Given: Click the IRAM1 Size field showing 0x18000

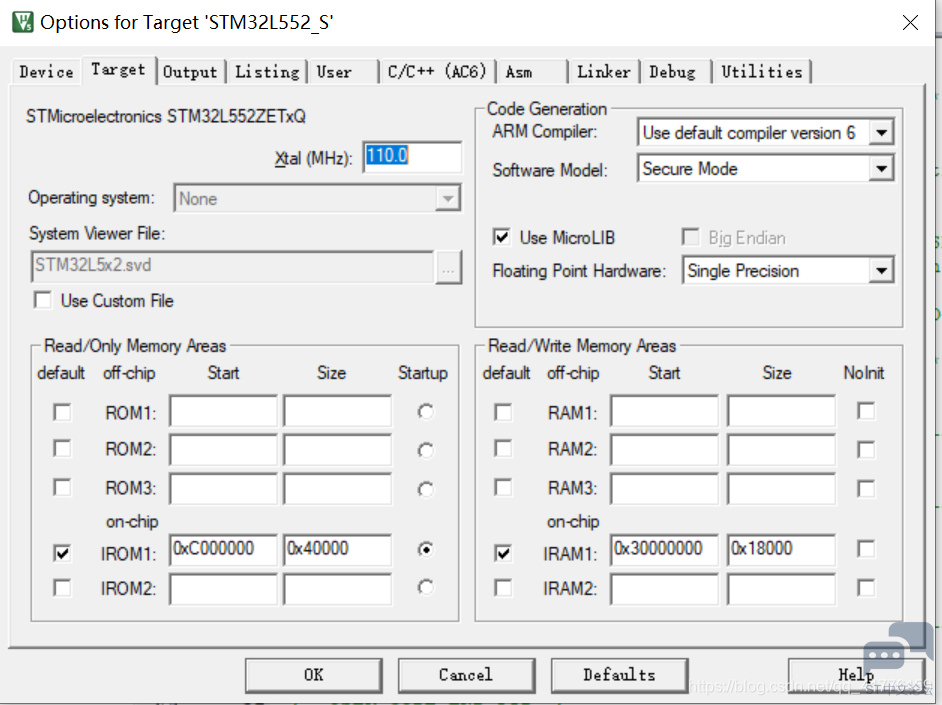Looking at the screenshot, I should tap(781, 549).
